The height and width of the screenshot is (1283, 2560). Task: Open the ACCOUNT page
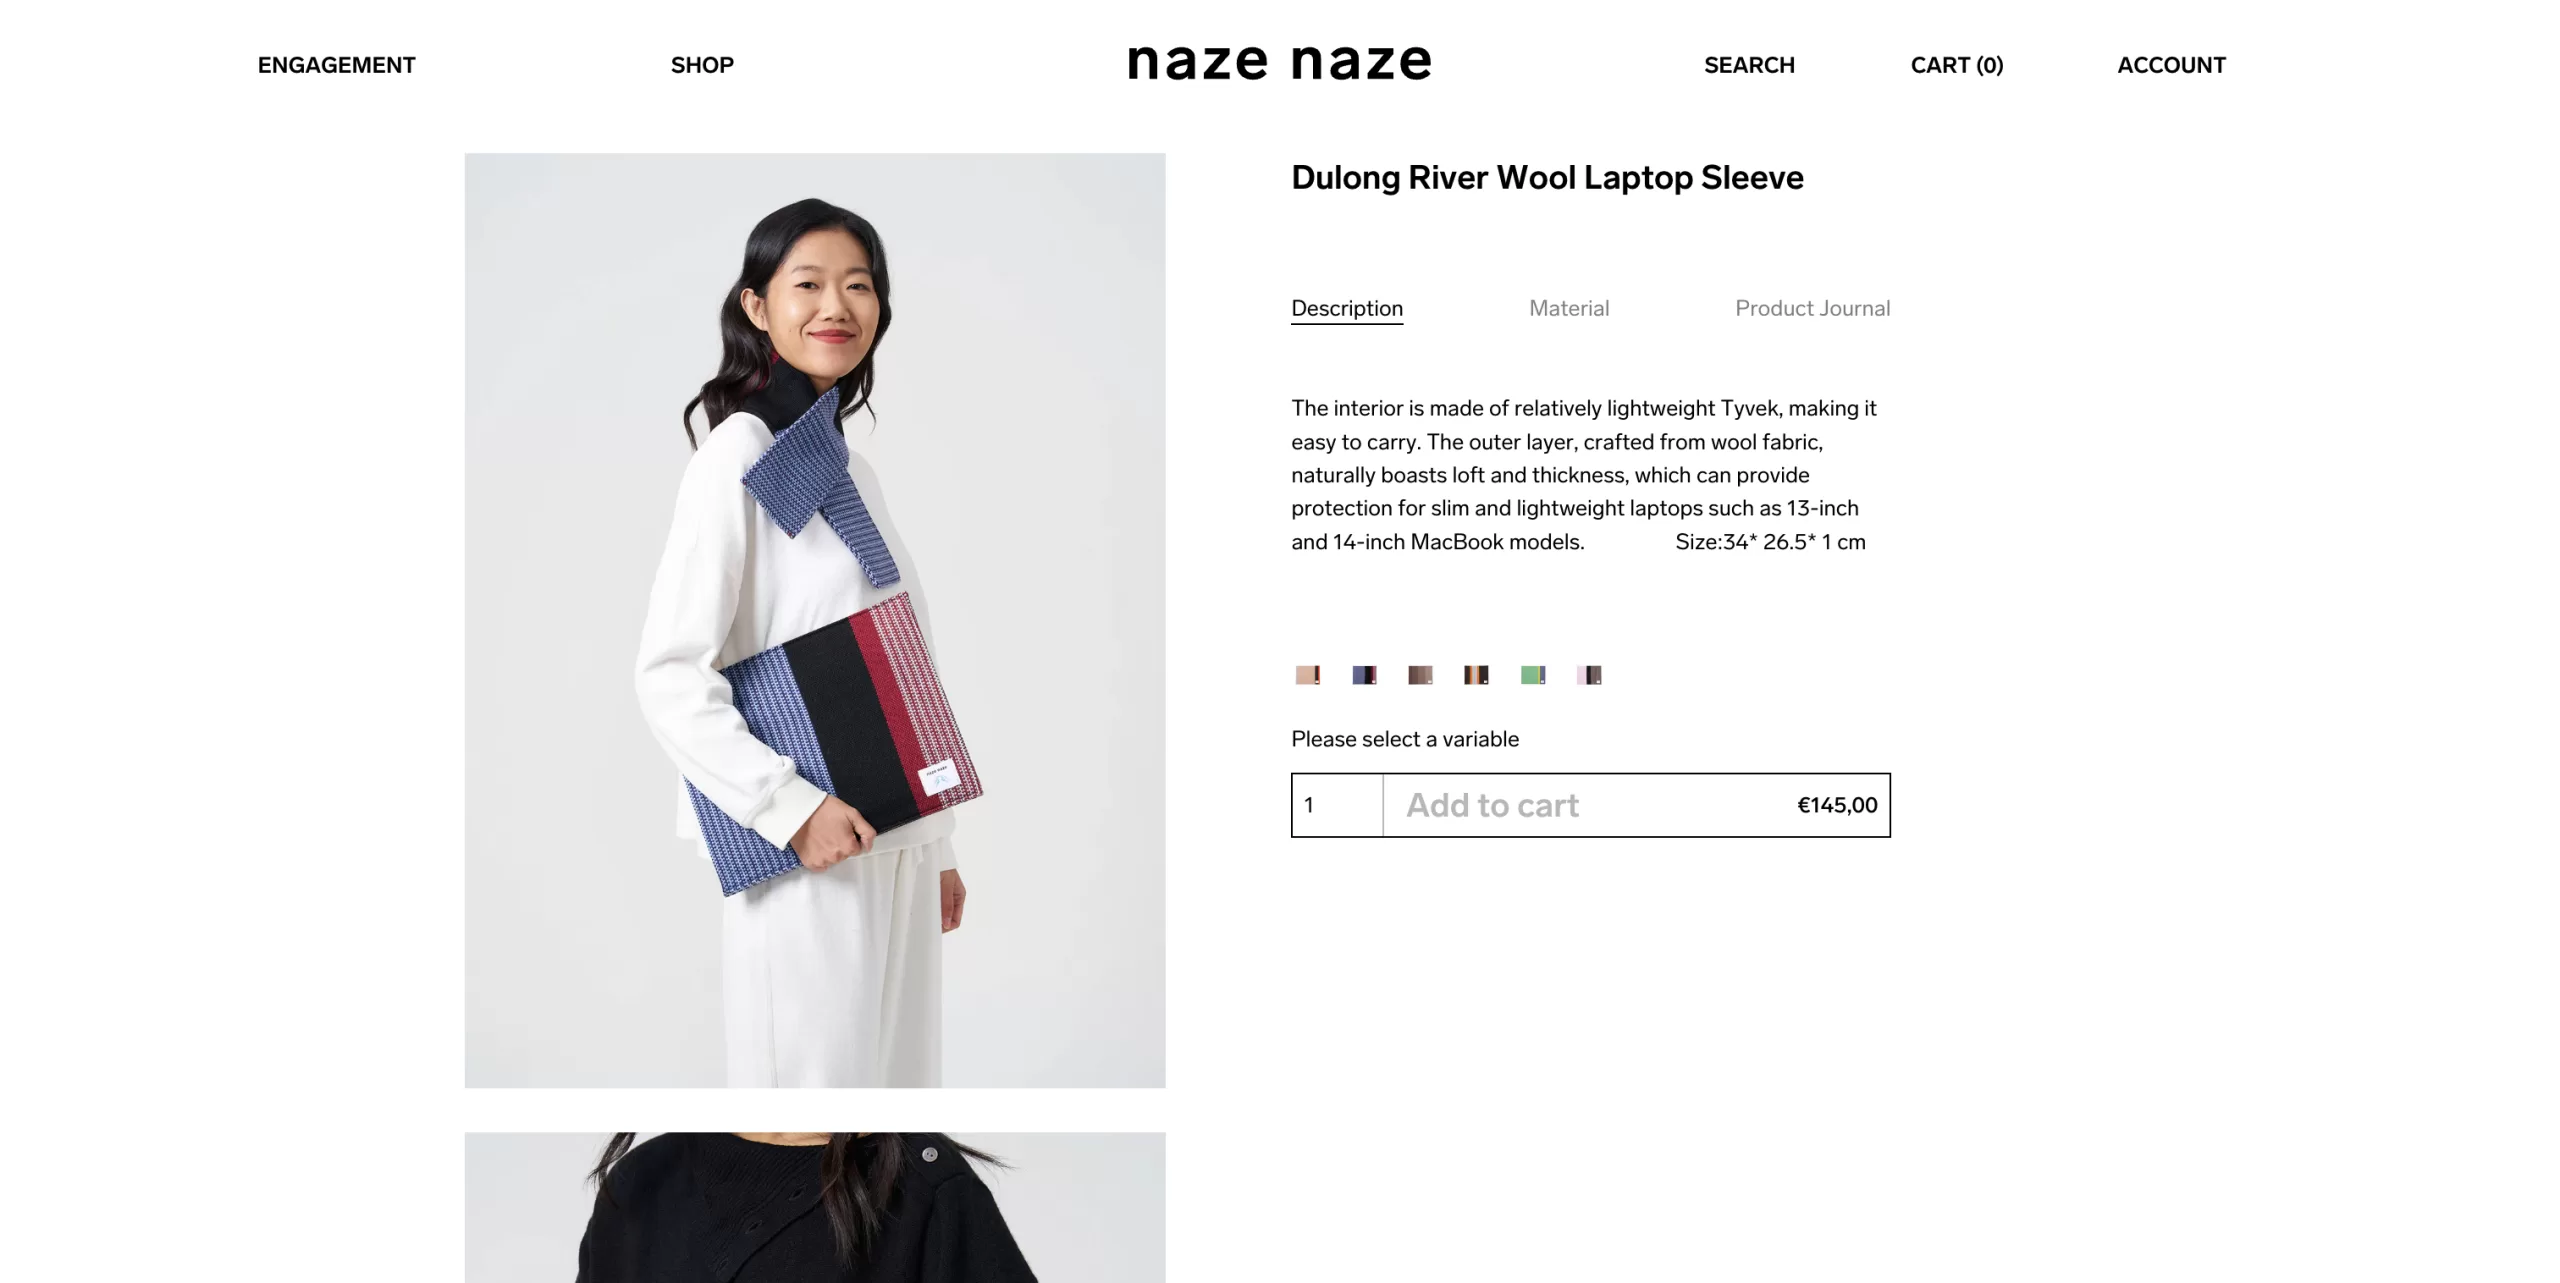[x=2171, y=65]
